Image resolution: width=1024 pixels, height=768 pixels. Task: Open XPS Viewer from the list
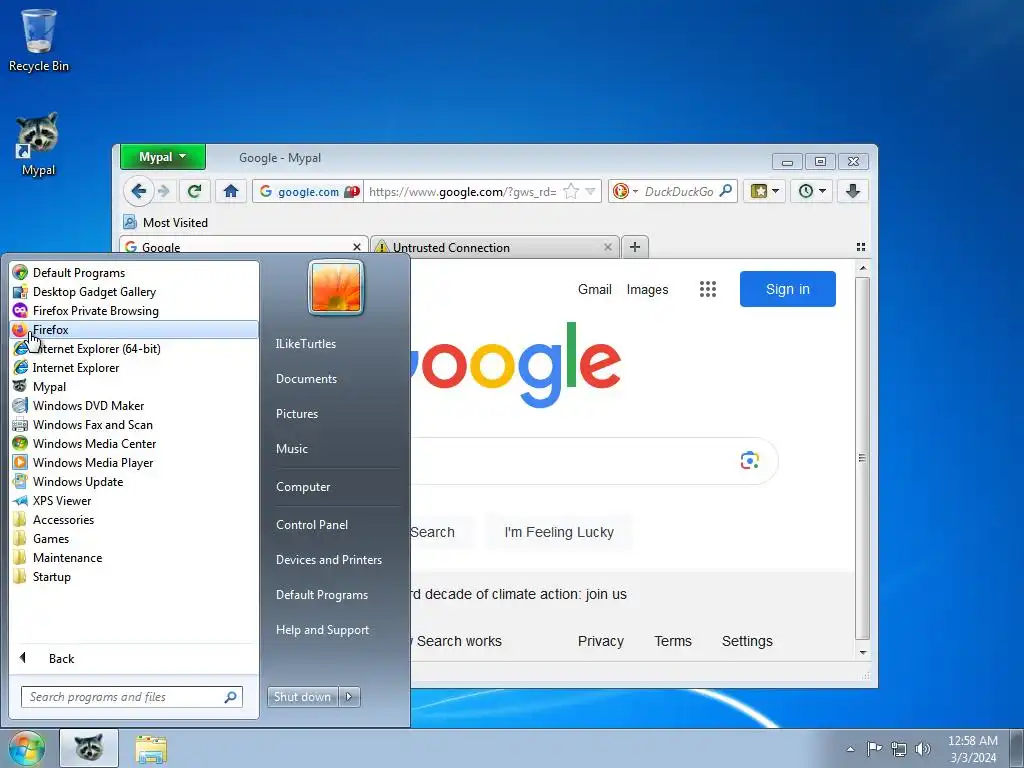click(x=134, y=501)
